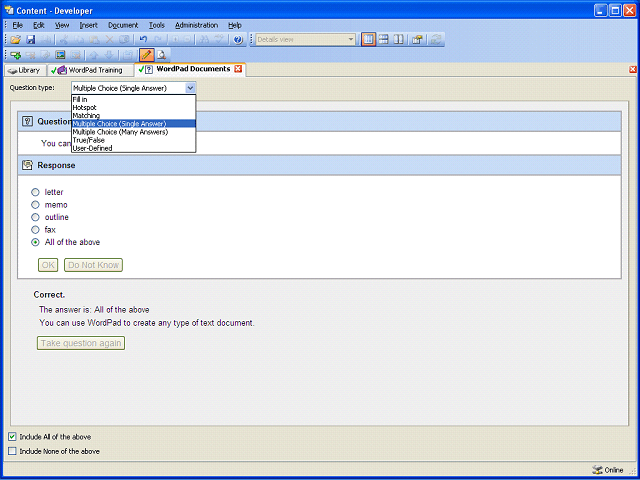
Task: Click the grayed Find binoculars icon
Action: pos(204,40)
